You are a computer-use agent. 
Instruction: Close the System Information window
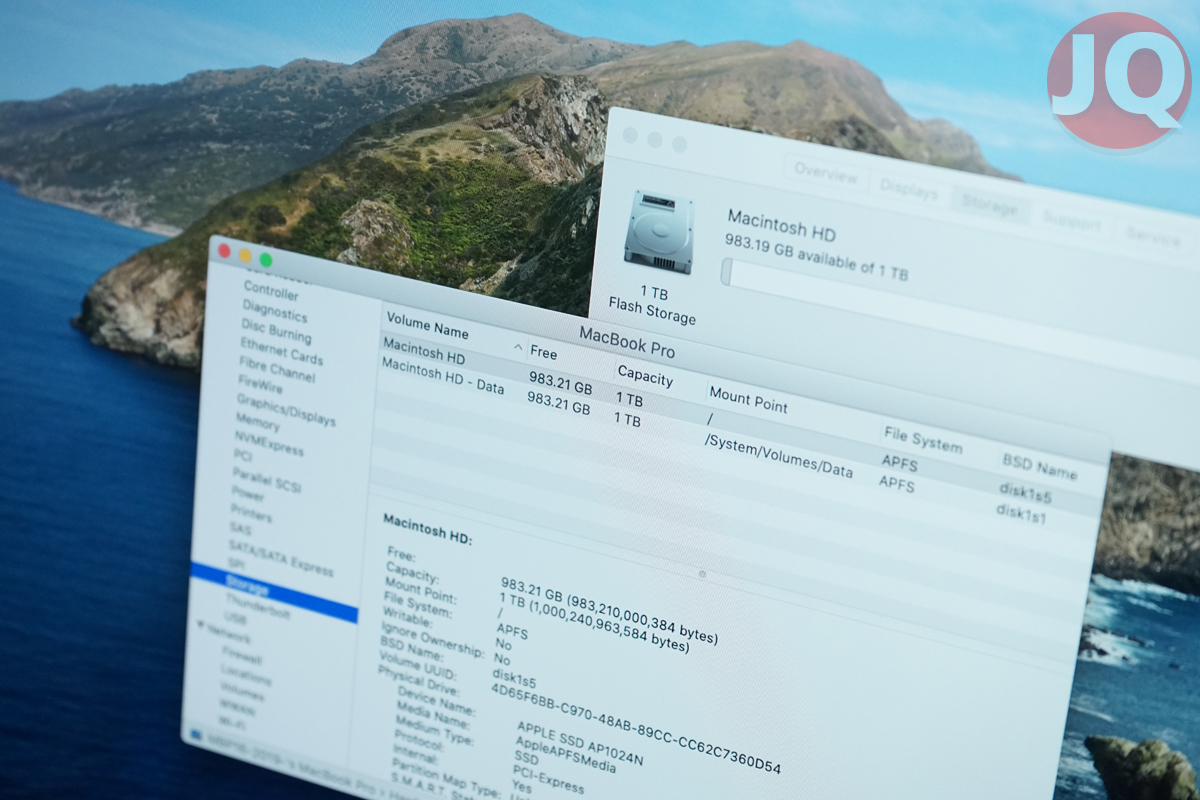(224, 251)
